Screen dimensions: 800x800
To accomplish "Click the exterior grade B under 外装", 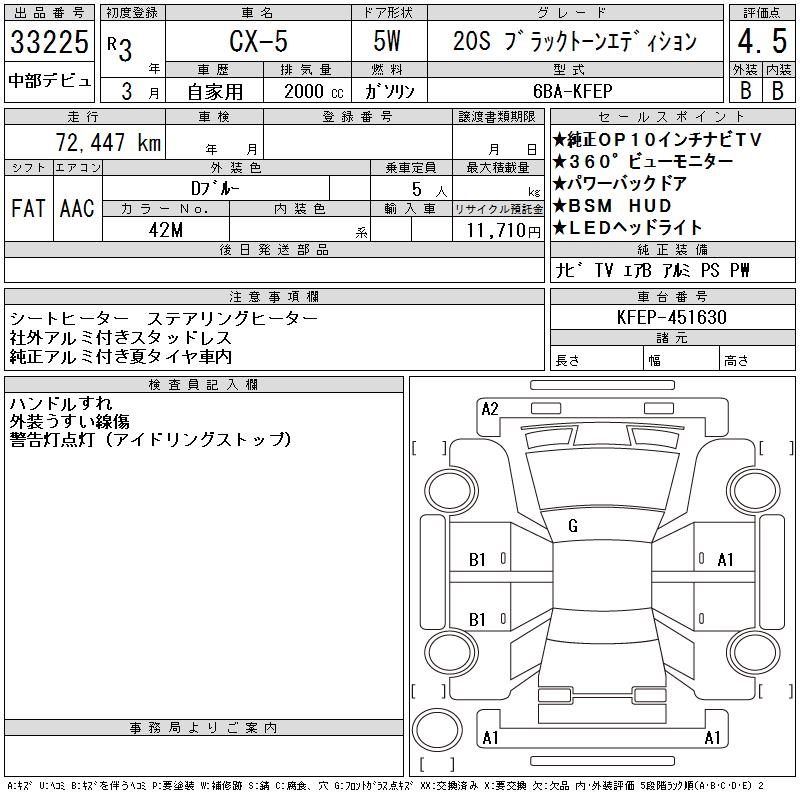I will pyautogui.click(x=745, y=90).
